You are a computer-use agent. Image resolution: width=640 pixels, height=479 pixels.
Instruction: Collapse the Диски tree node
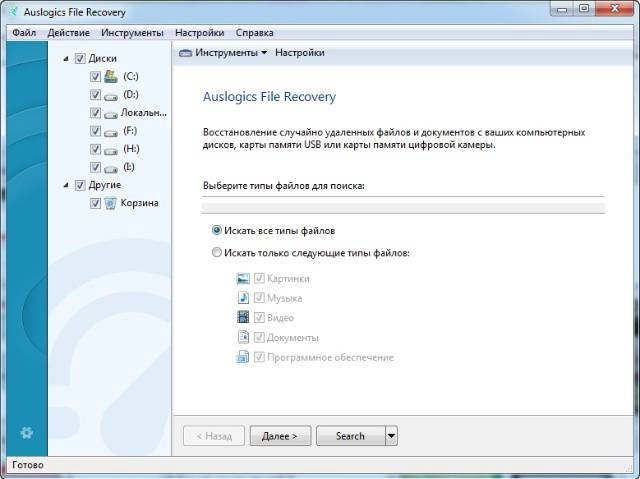[66, 59]
